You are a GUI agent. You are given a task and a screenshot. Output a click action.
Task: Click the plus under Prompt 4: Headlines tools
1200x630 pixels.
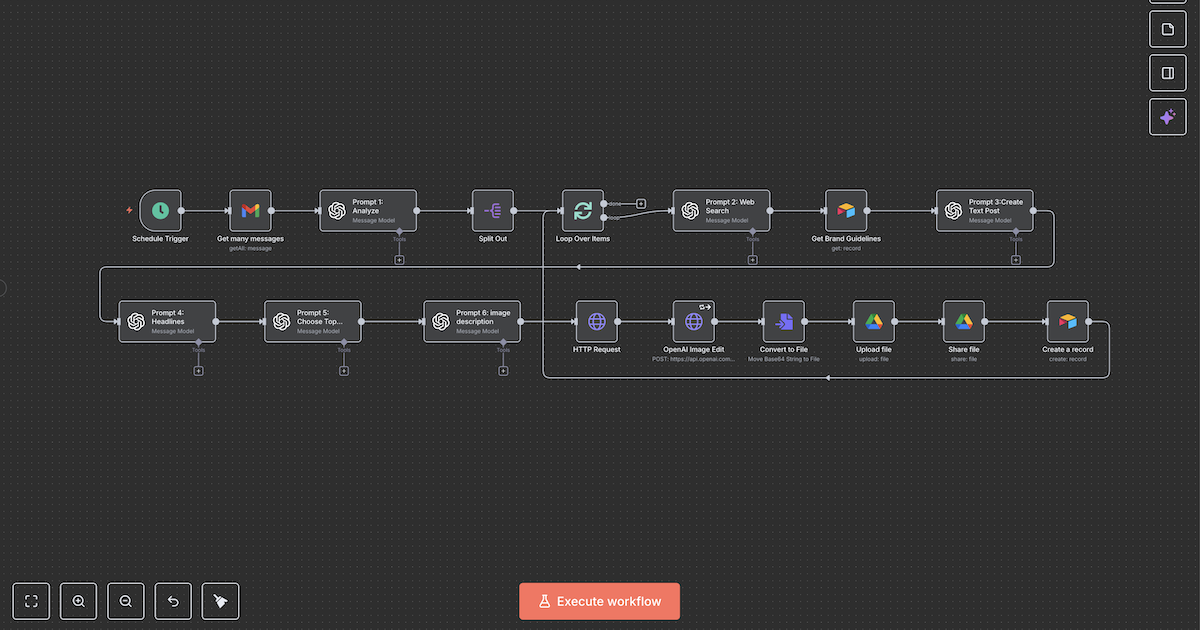pos(198,371)
